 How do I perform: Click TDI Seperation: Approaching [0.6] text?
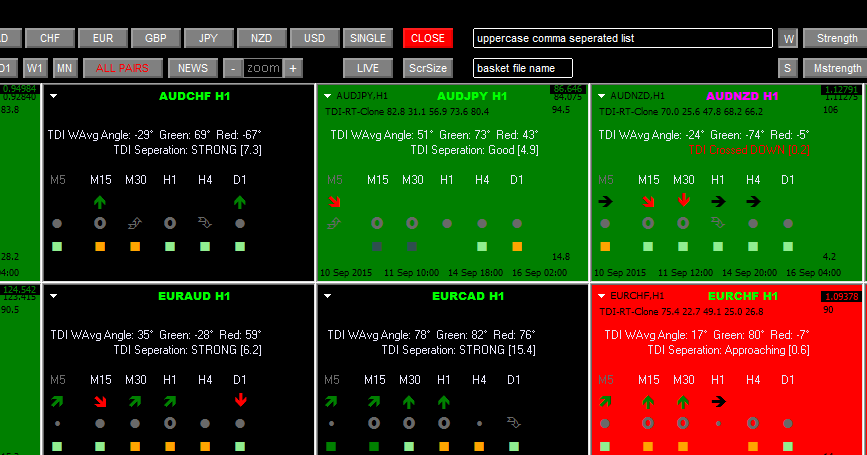click(728, 350)
